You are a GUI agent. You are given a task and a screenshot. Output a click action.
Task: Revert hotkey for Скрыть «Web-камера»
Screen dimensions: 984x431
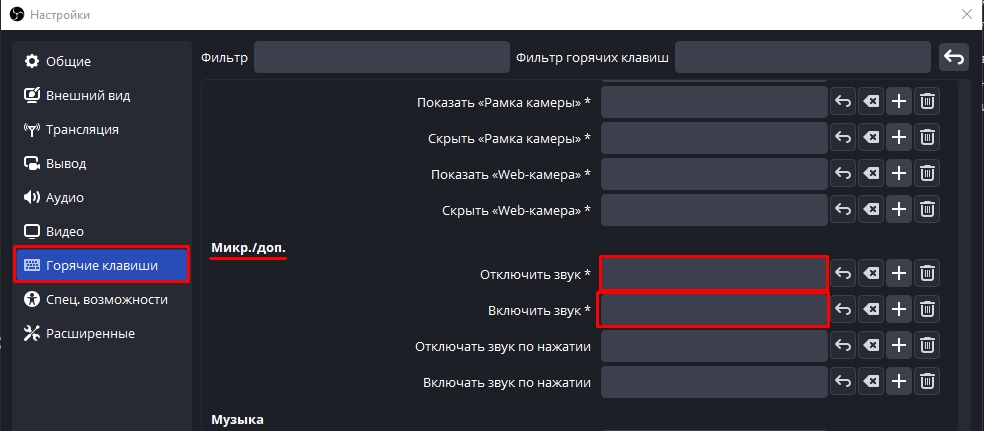pyautogui.click(x=843, y=209)
